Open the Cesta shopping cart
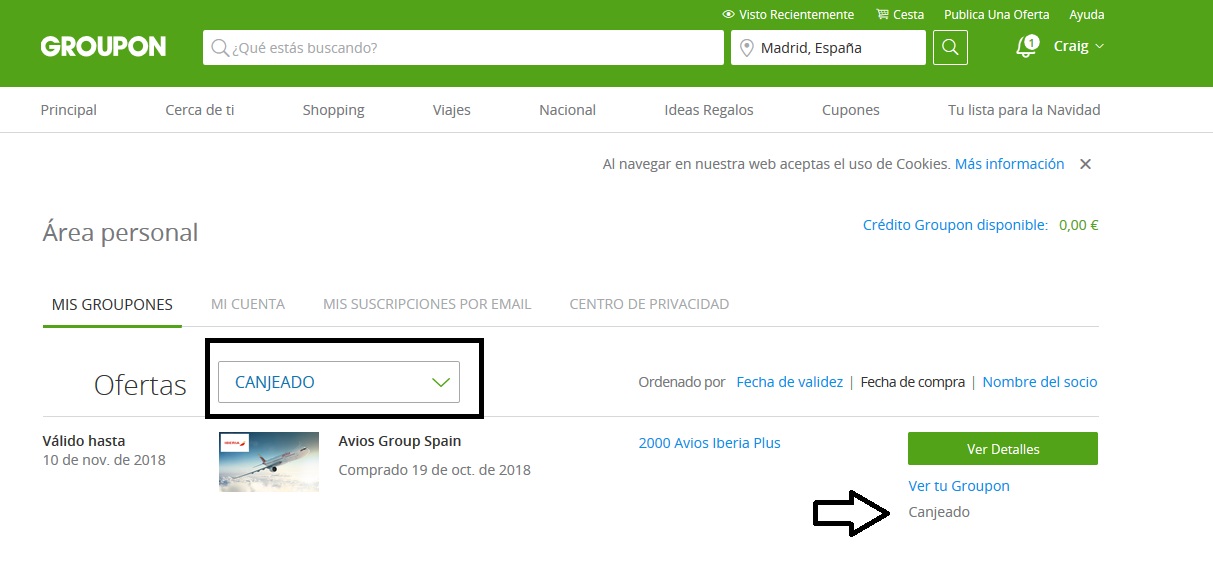 (900, 15)
